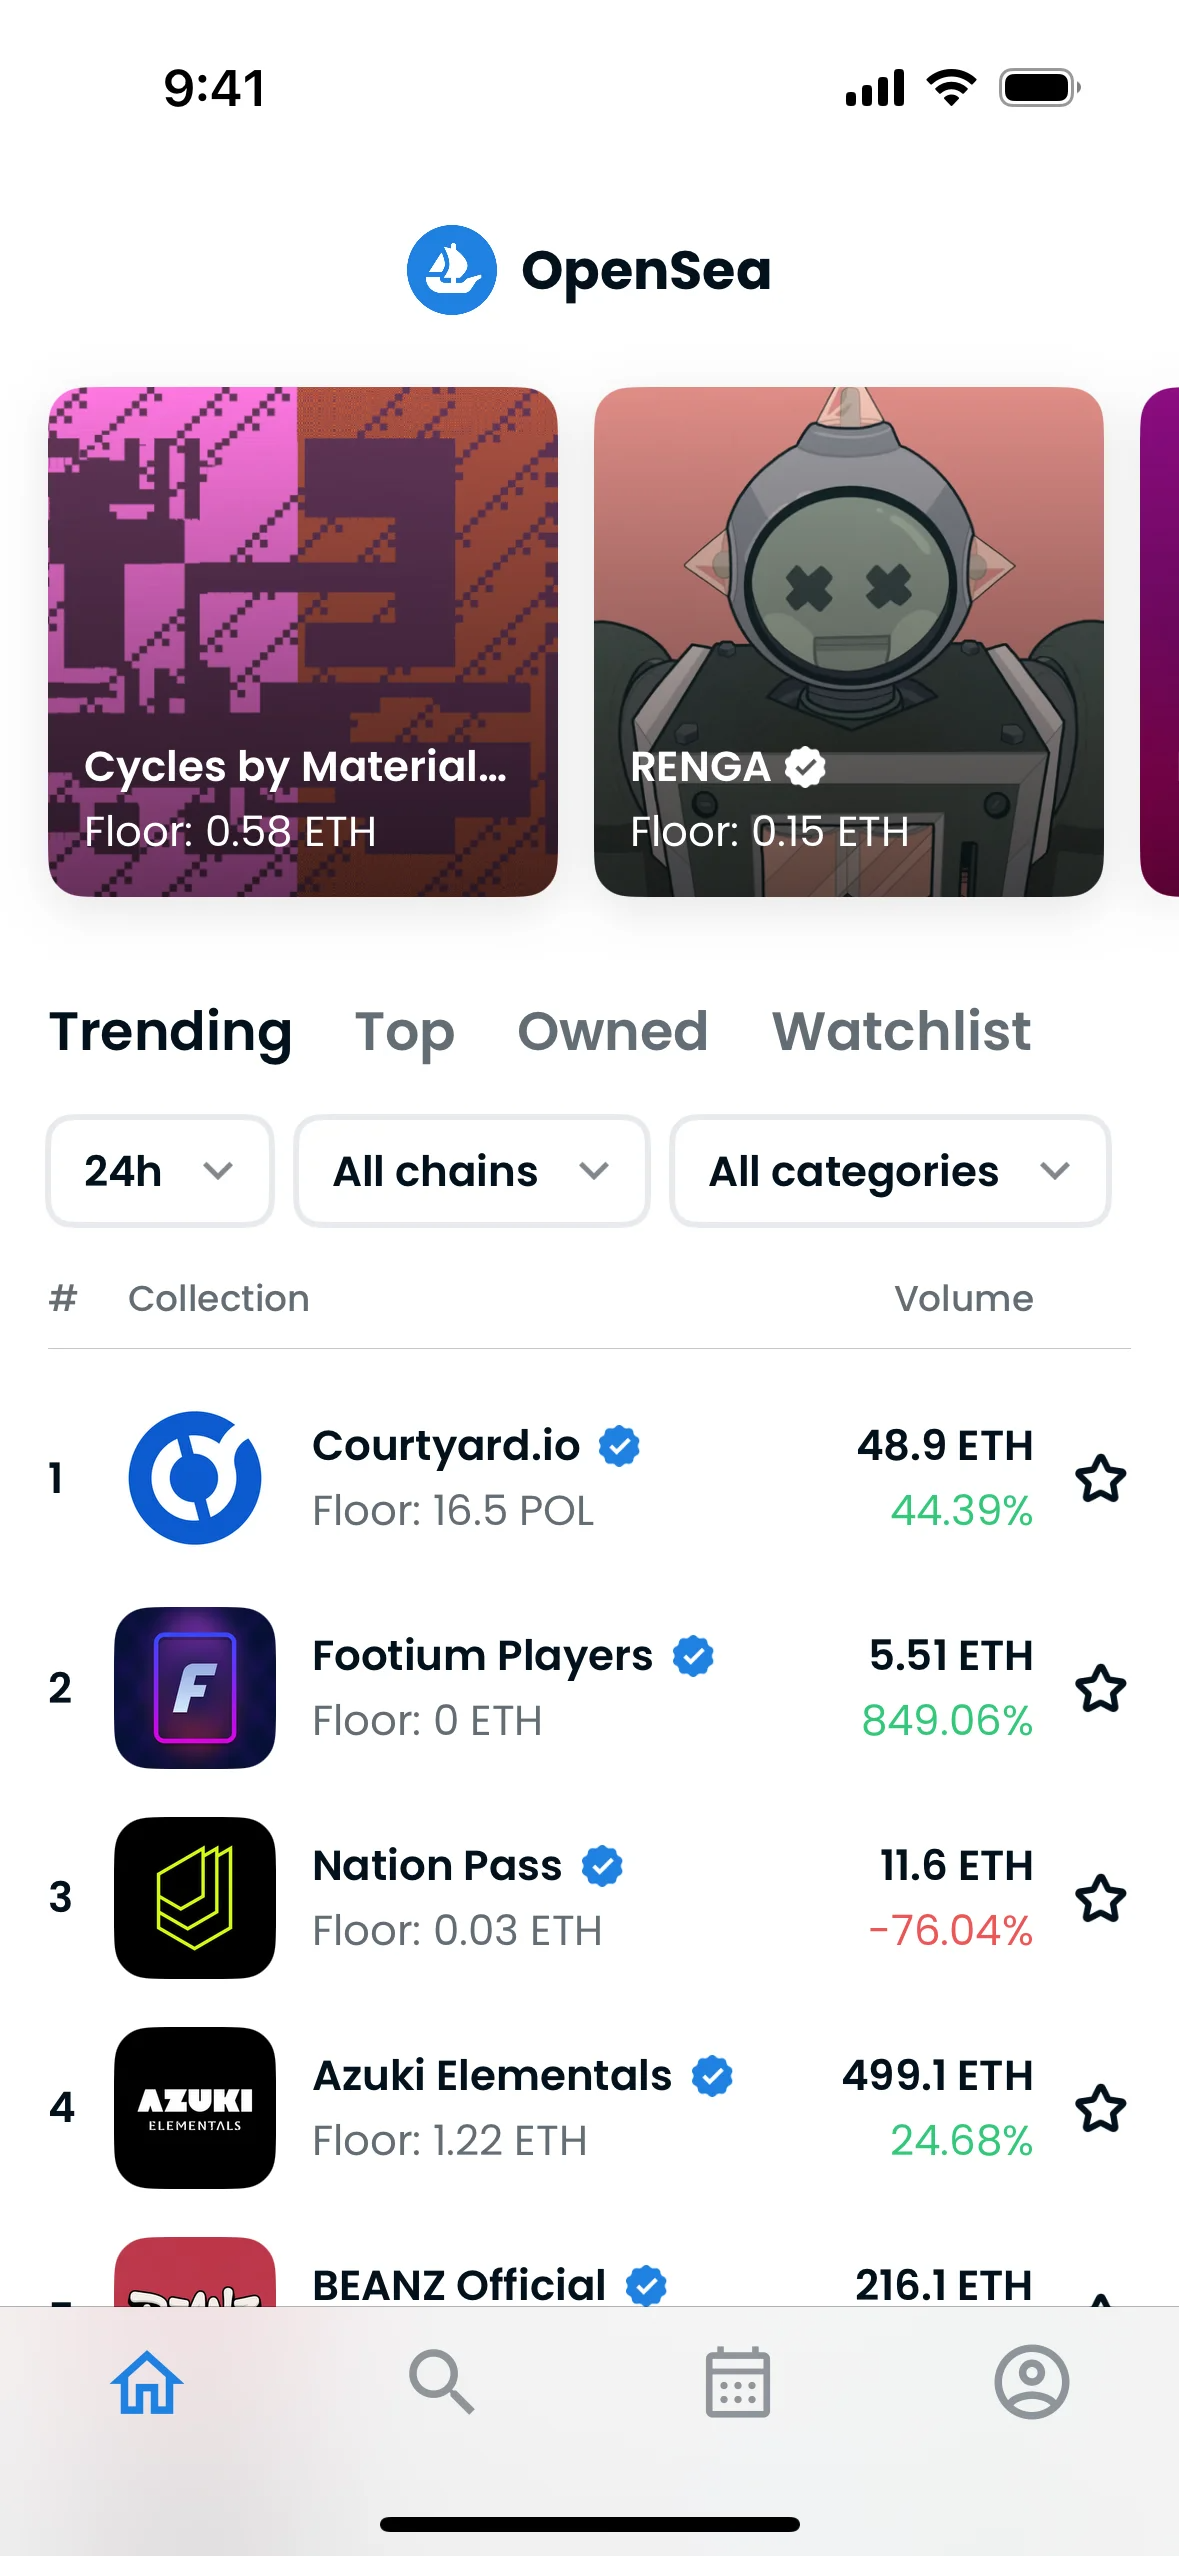Viewport: 1179px width, 2556px height.
Task: Open the Search tab icon
Action: point(441,2382)
